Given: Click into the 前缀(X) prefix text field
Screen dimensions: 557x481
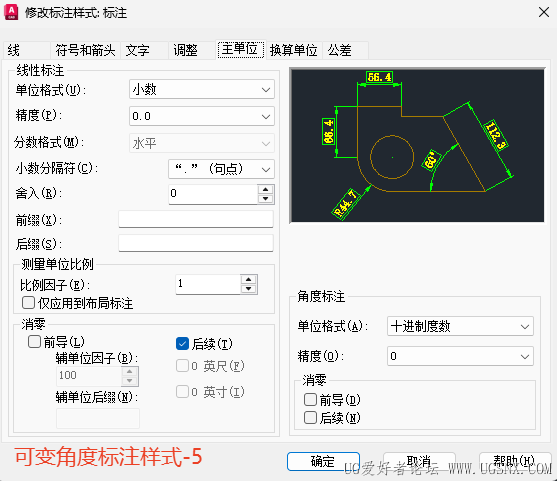Looking at the screenshot, I should coord(196,219).
